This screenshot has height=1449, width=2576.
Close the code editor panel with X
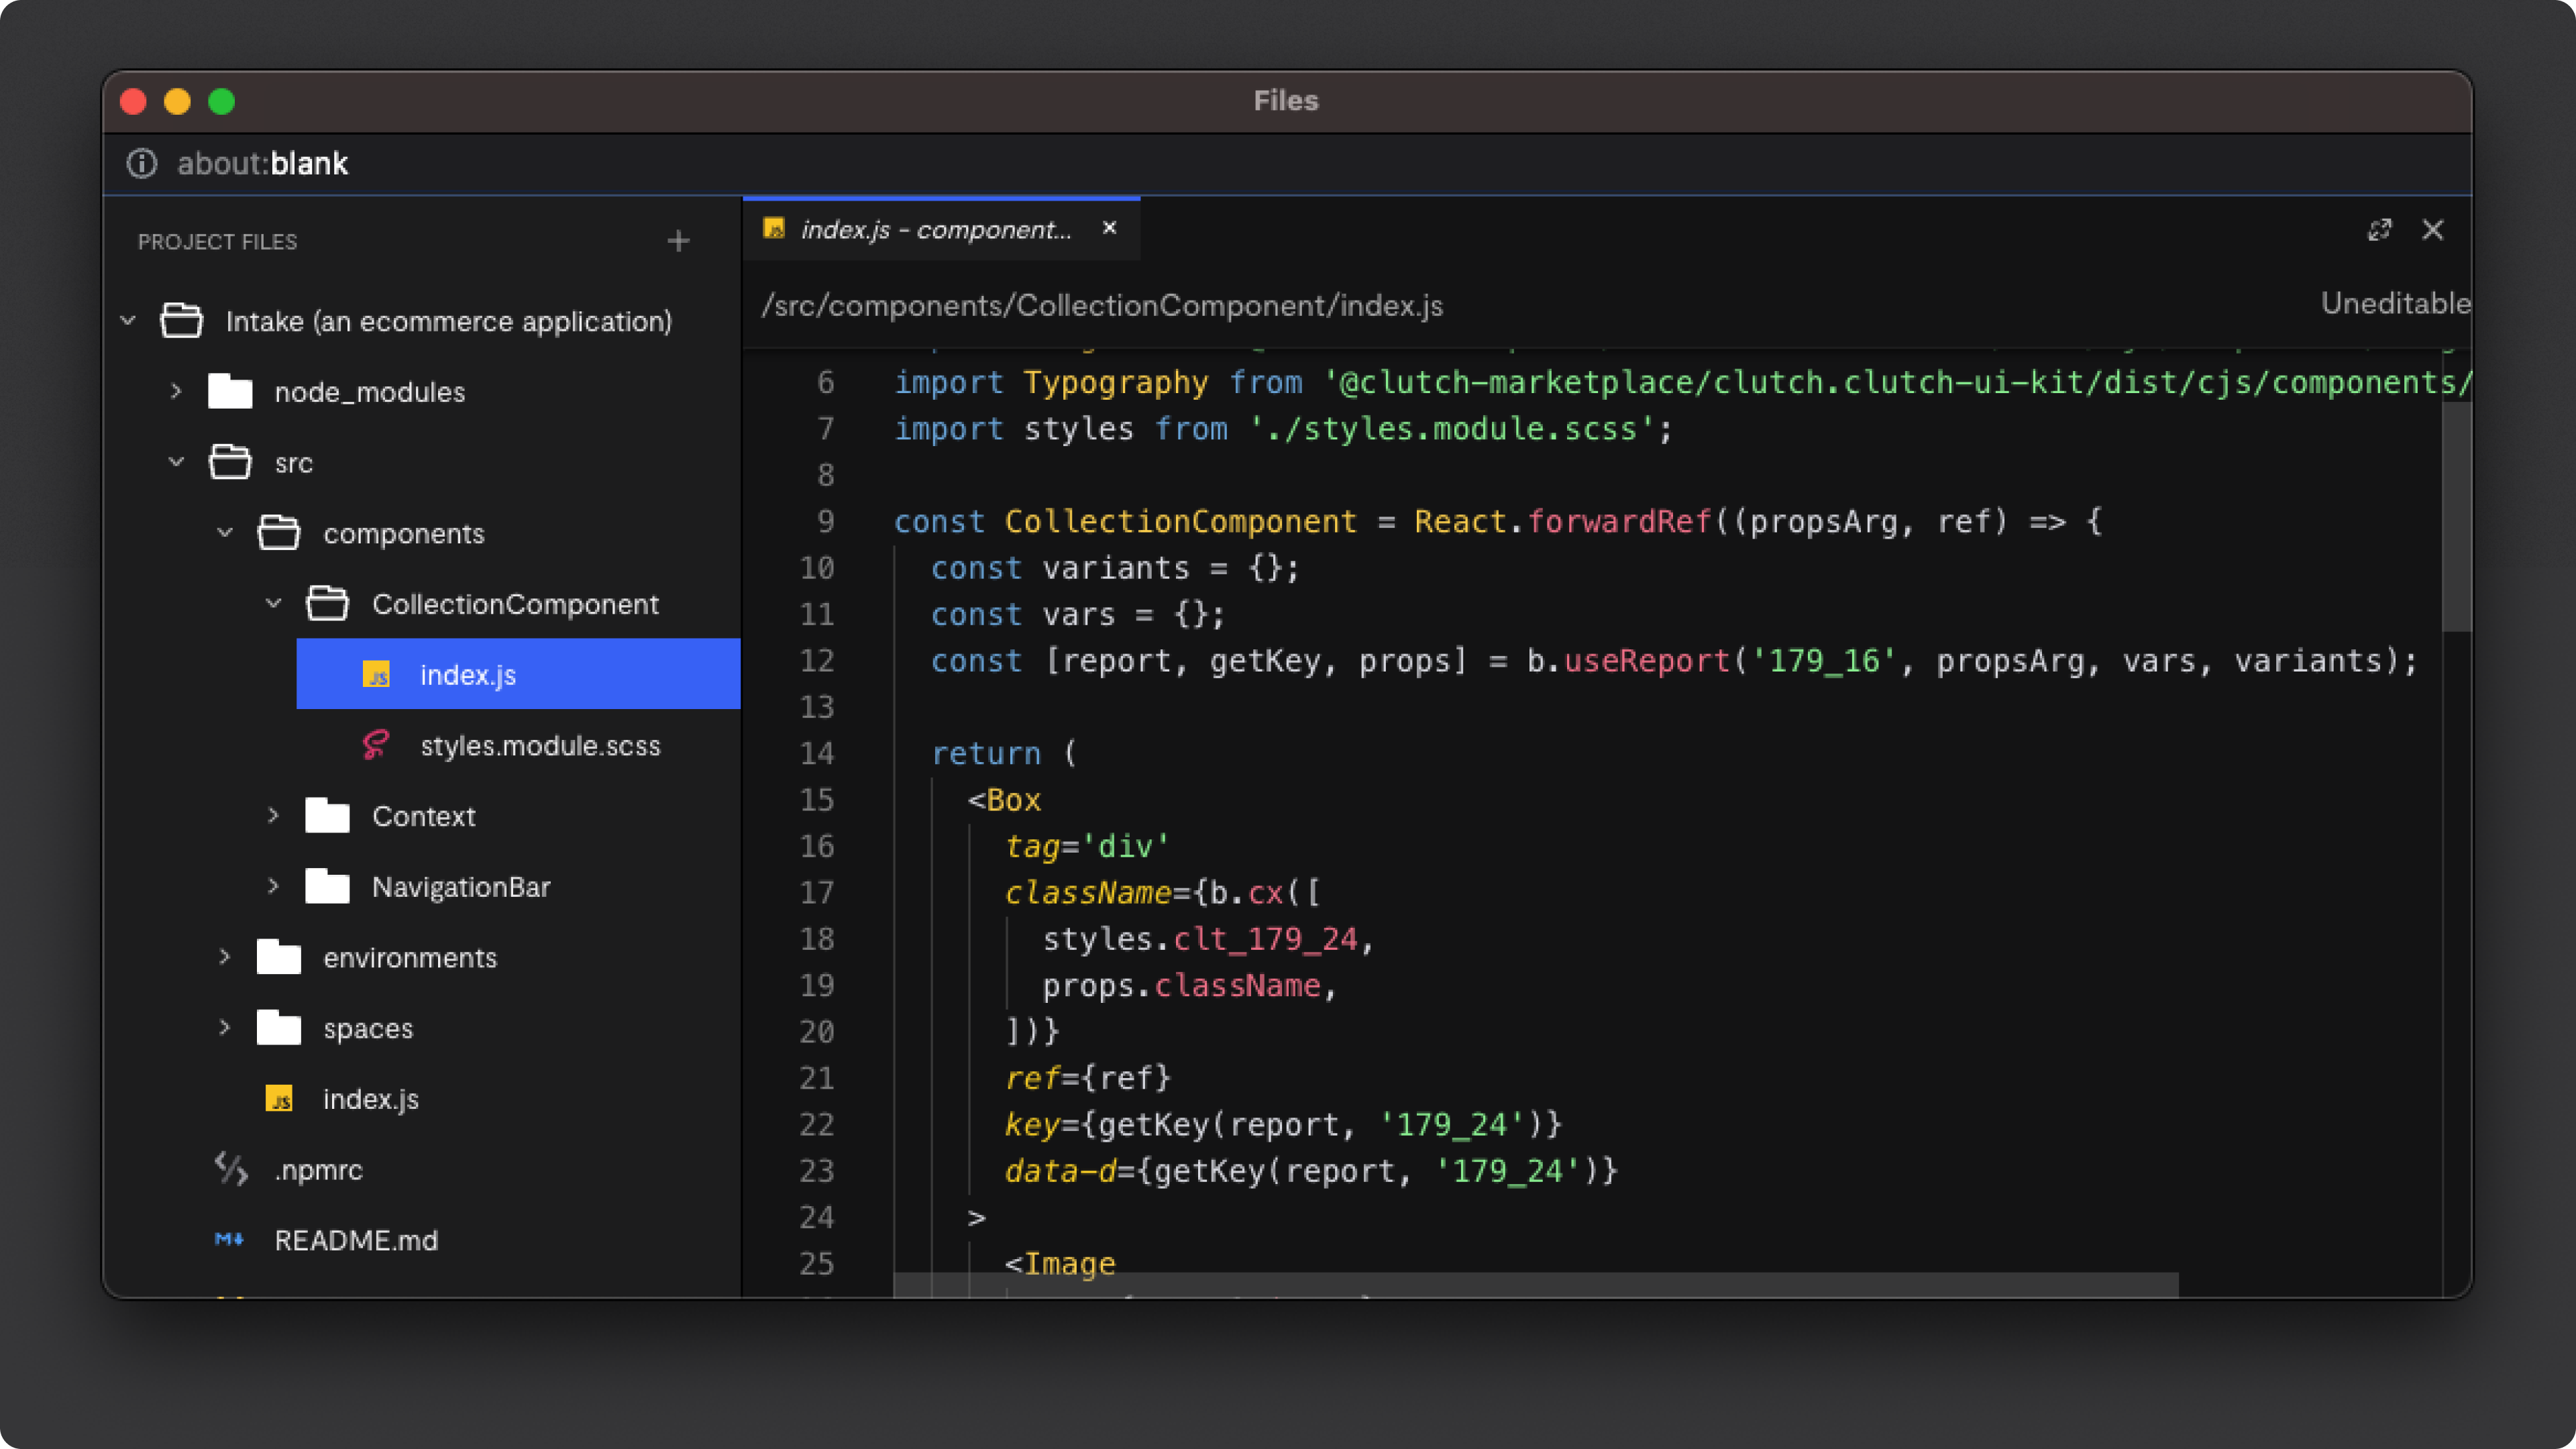coord(2432,230)
